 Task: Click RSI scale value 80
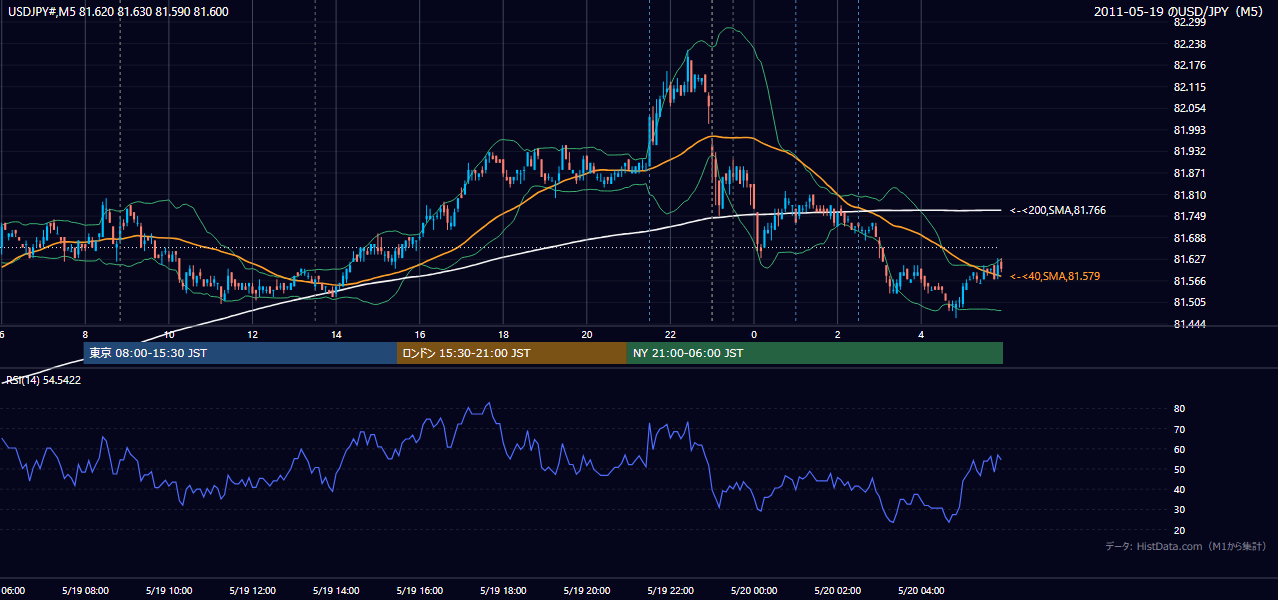click(x=1179, y=409)
